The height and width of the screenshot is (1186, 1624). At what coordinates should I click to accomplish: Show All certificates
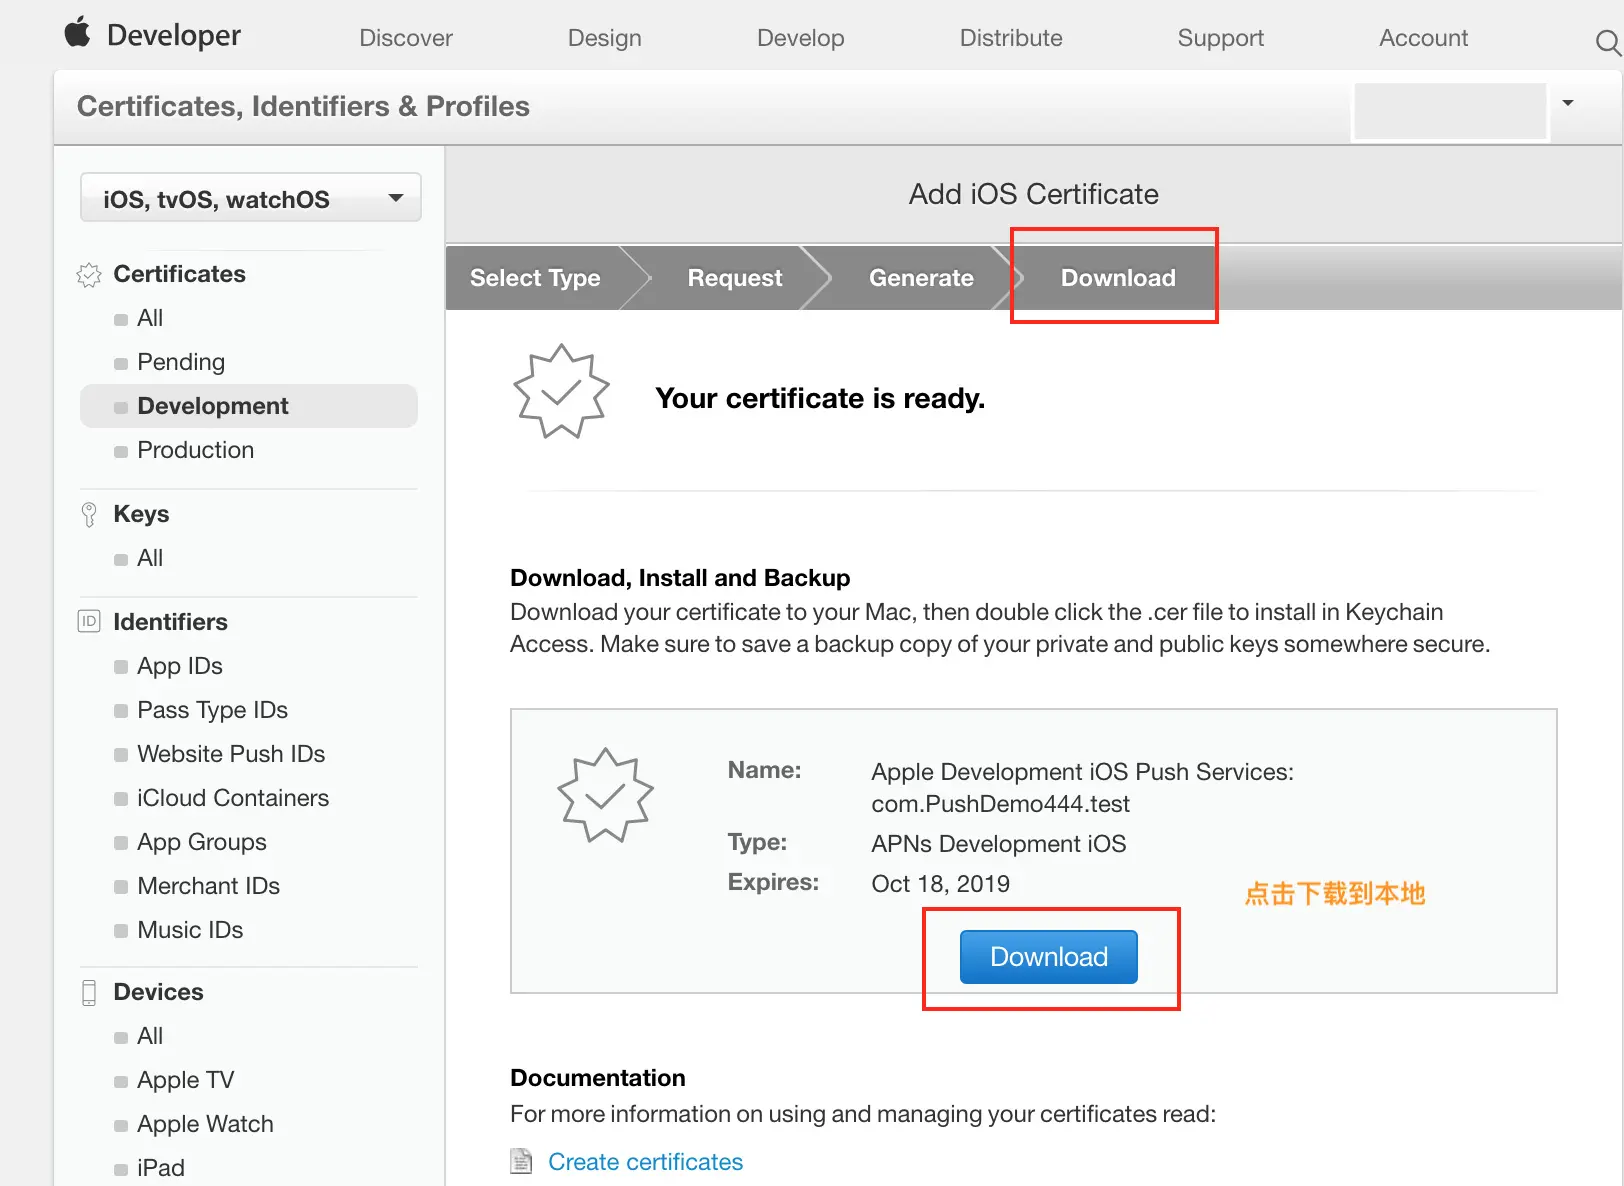click(x=150, y=318)
